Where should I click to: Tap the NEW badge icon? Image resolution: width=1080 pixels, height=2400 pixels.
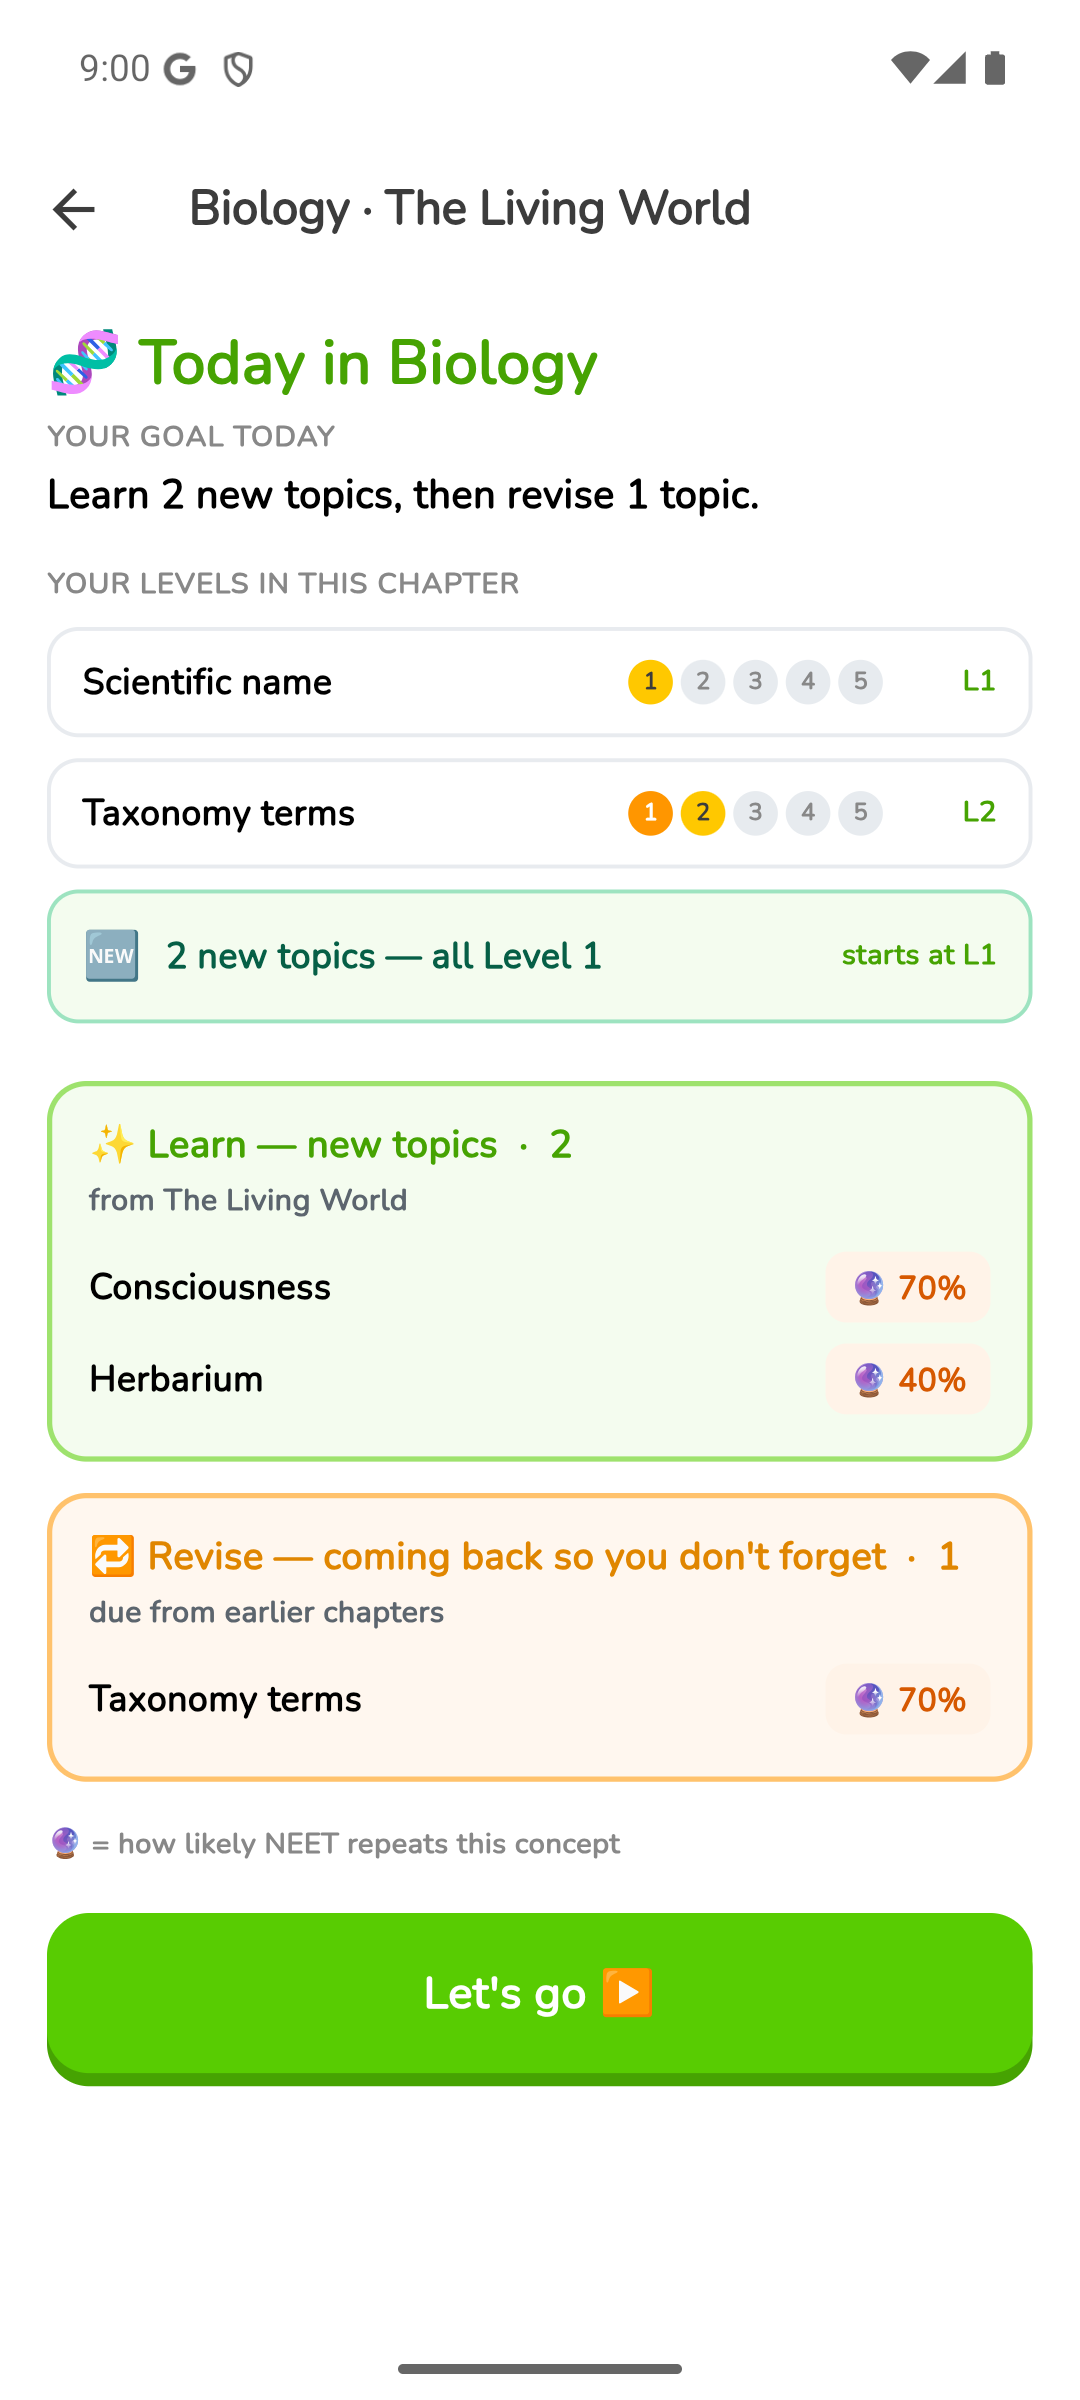click(x=112, y=956)
